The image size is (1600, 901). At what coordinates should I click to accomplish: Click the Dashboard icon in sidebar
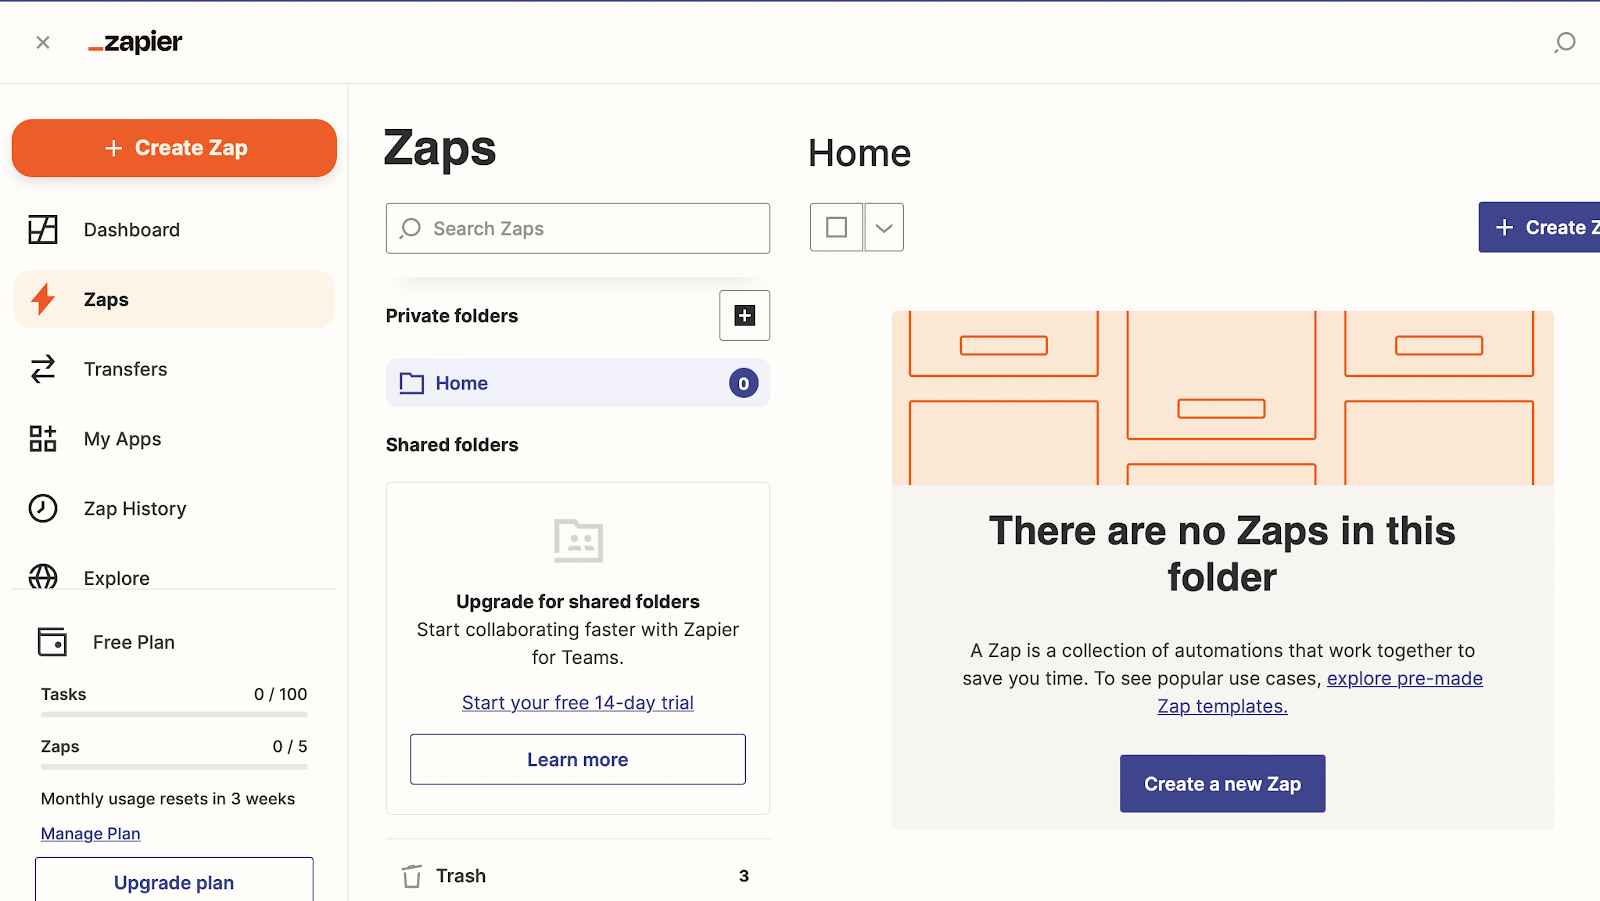pos(43,229)
